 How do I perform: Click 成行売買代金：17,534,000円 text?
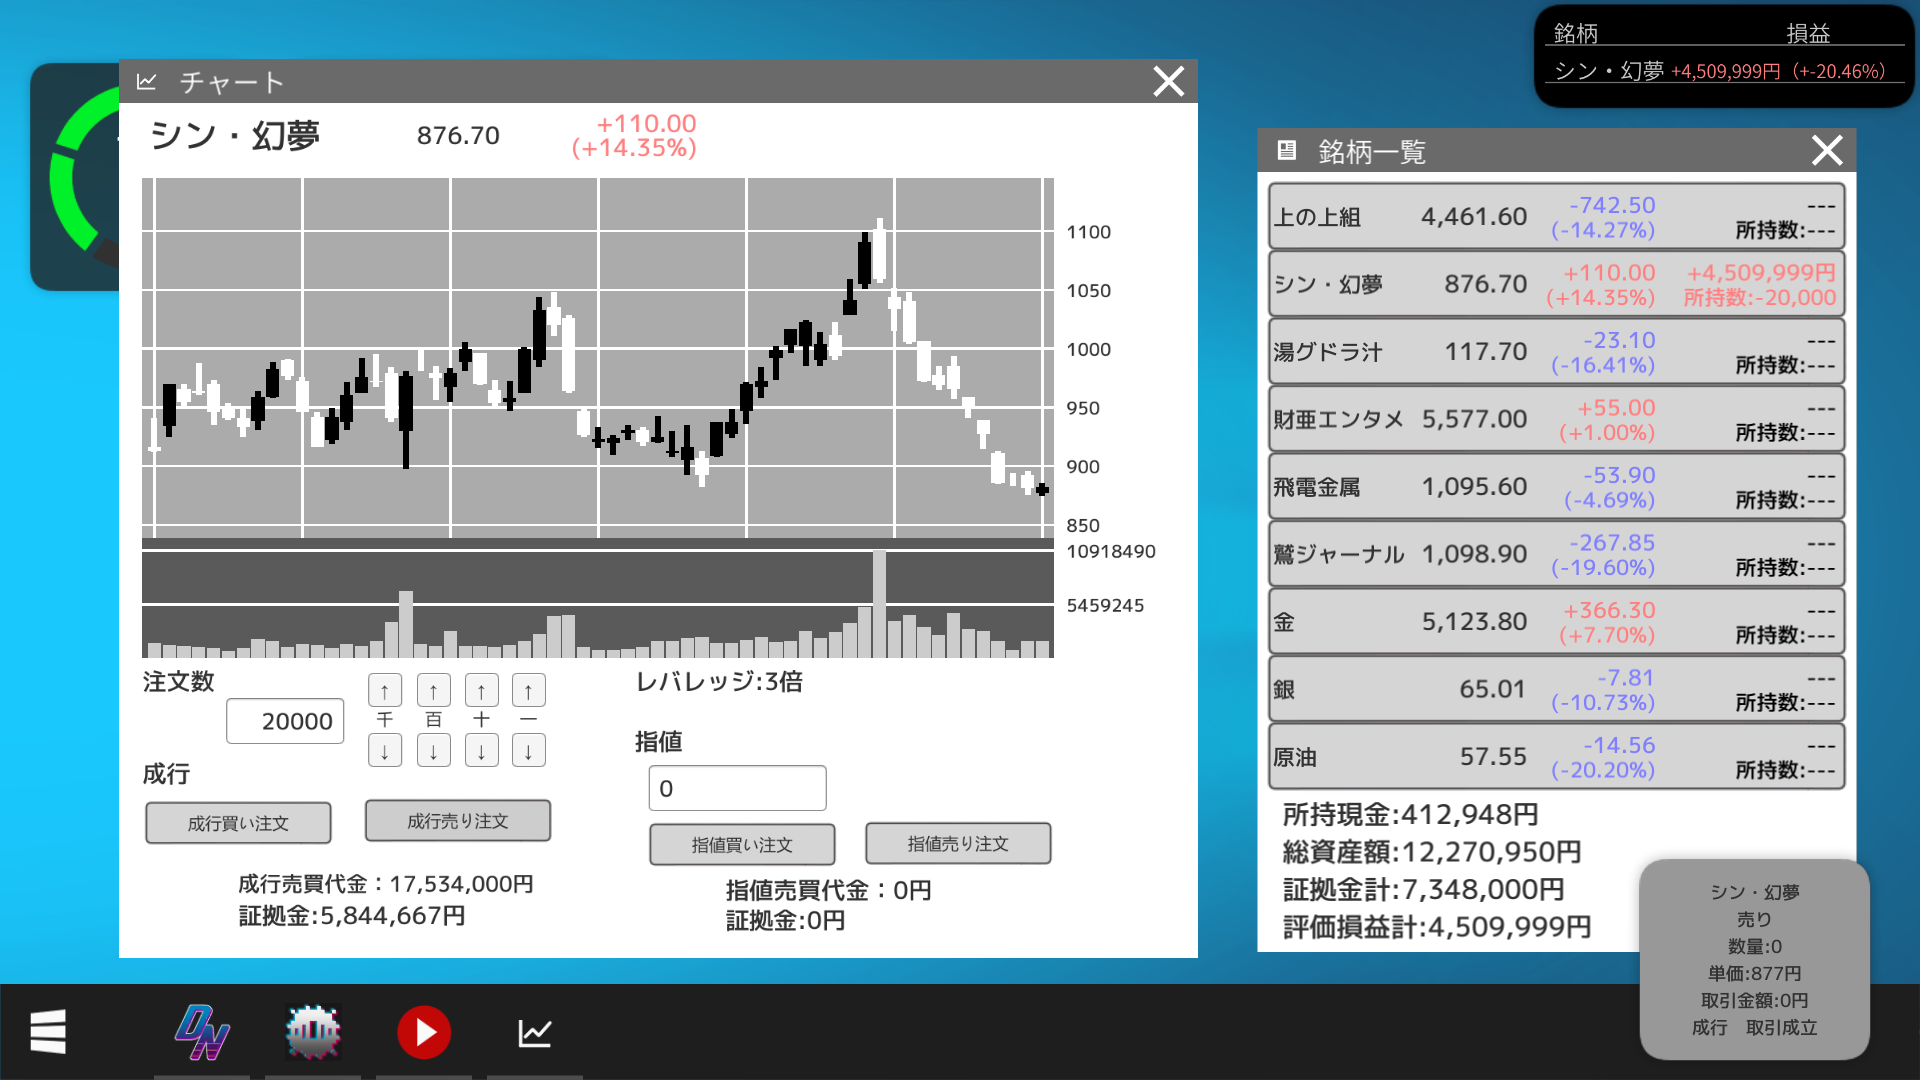click(x=386, y=884)
